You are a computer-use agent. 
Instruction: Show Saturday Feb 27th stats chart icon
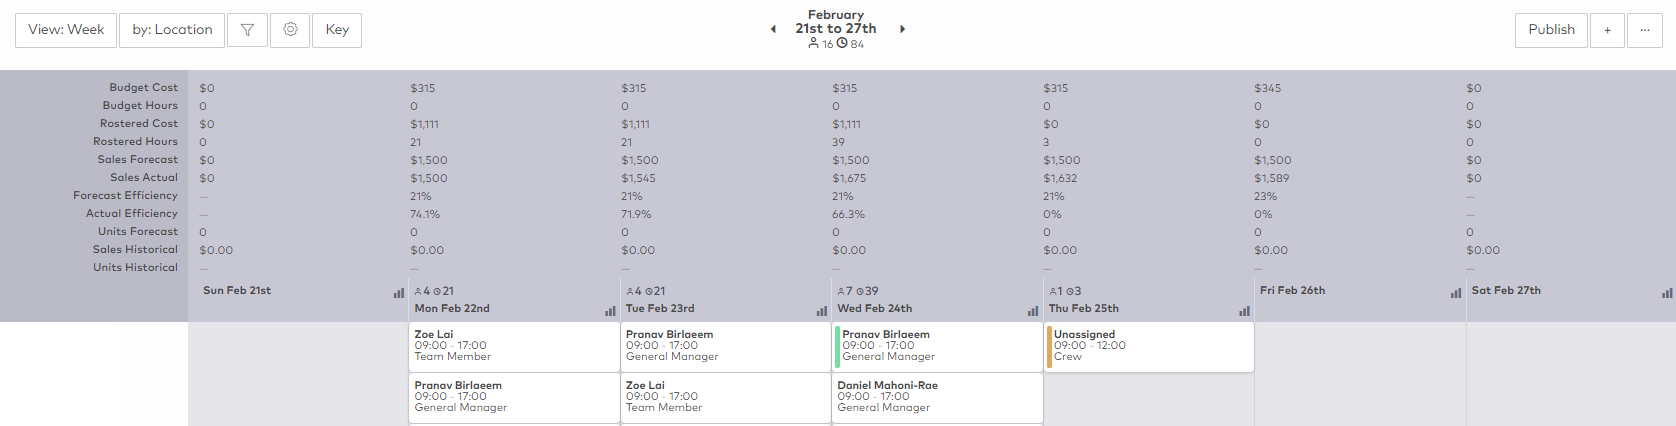(x=1667, y=293)
